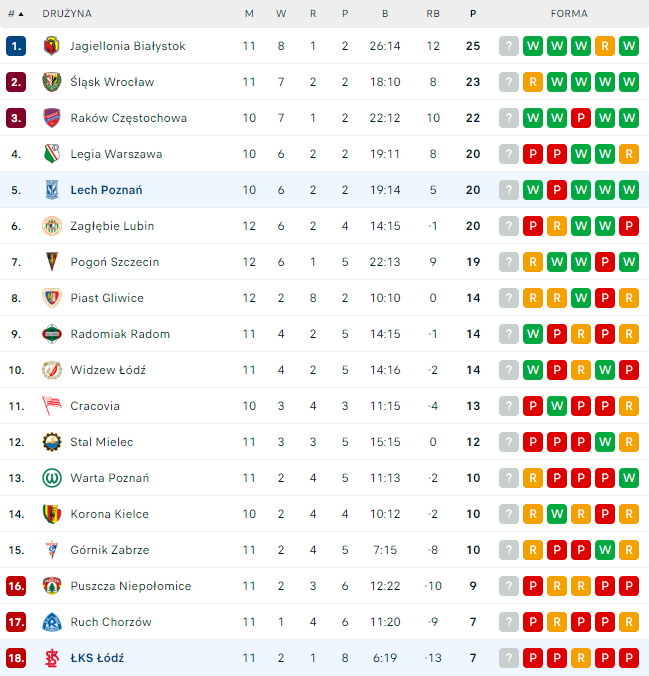Click the Śląsk Wrocław team logo
This screenshot has width=649, height=676.
pos(52,82)
